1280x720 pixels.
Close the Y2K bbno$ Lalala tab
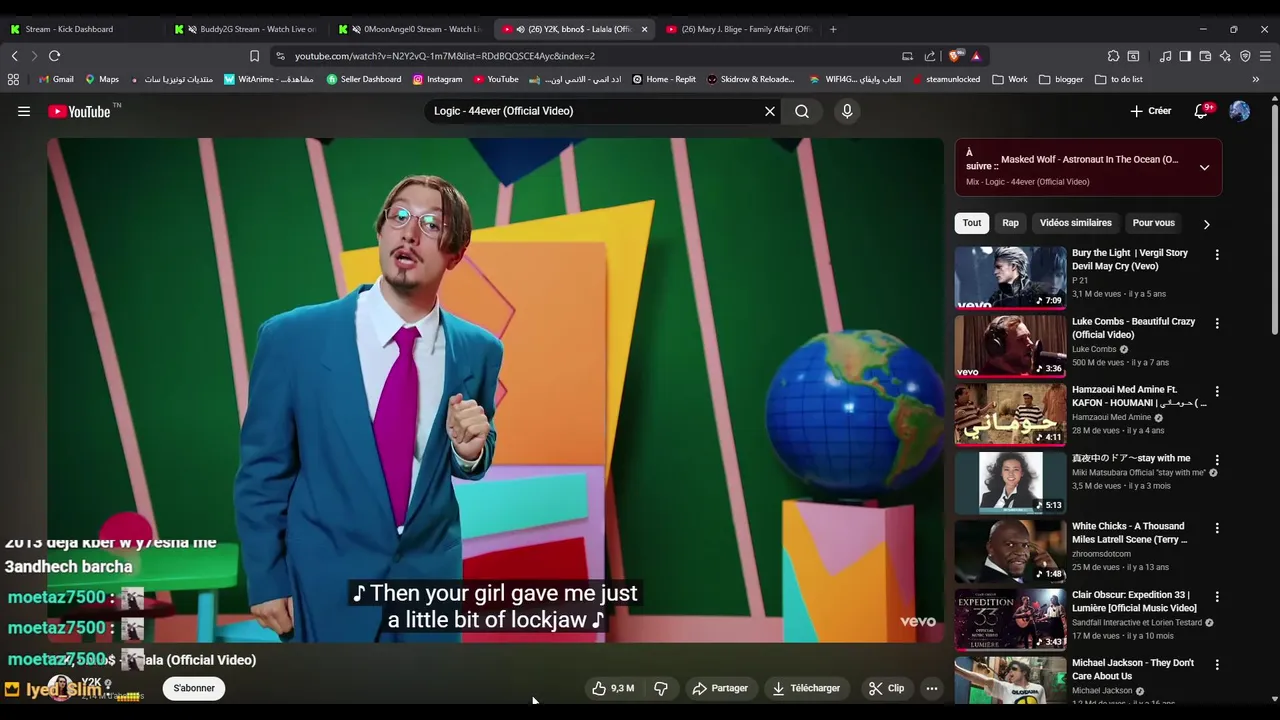pos(644,29)
